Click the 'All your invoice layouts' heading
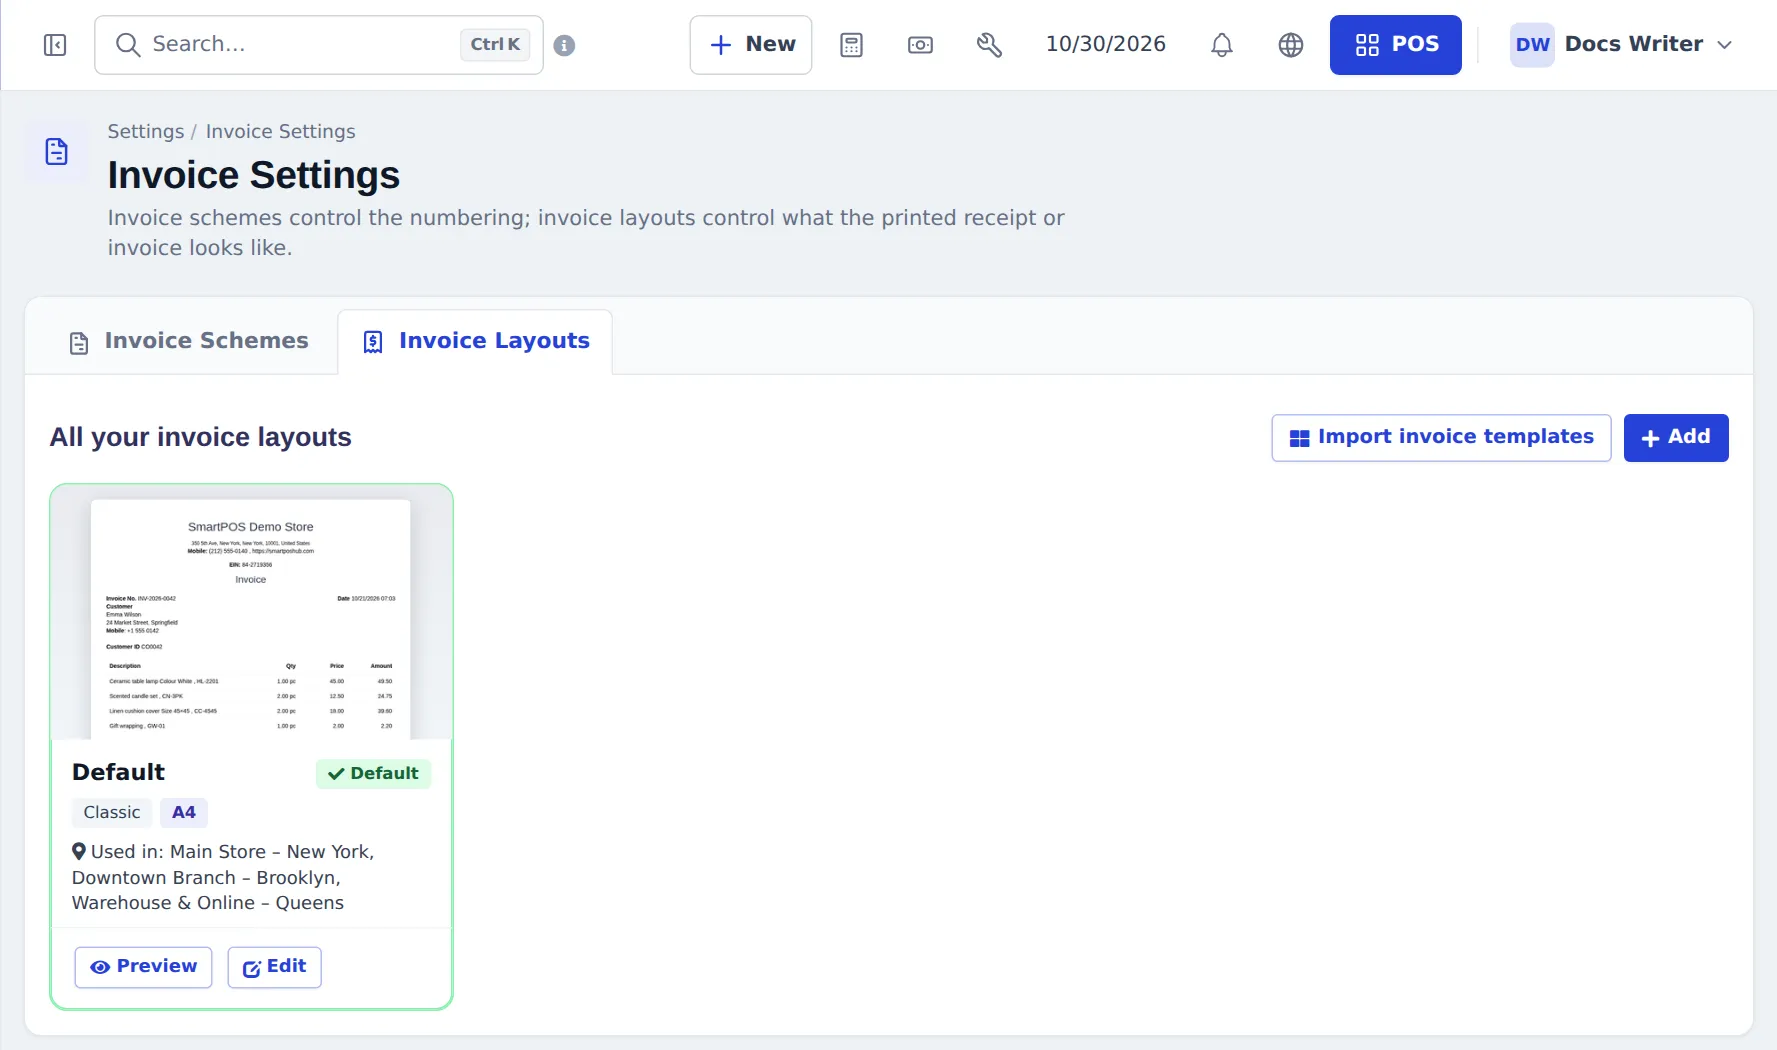 [x=201, y=437]
